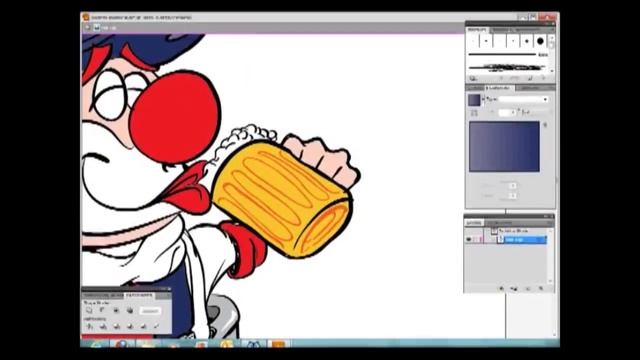The height and width of the screenshot is (360, 640).
Task: Click Create New Layer icon in Layers panel
Action: tap(528, 289)
